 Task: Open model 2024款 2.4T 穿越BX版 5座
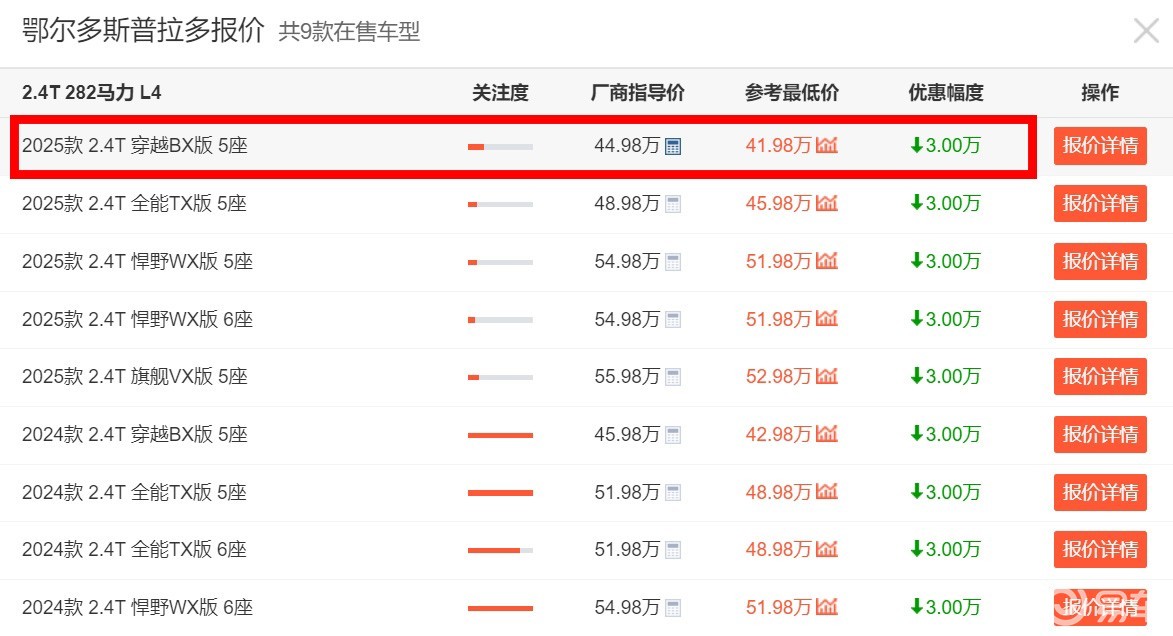coord(135,435)
